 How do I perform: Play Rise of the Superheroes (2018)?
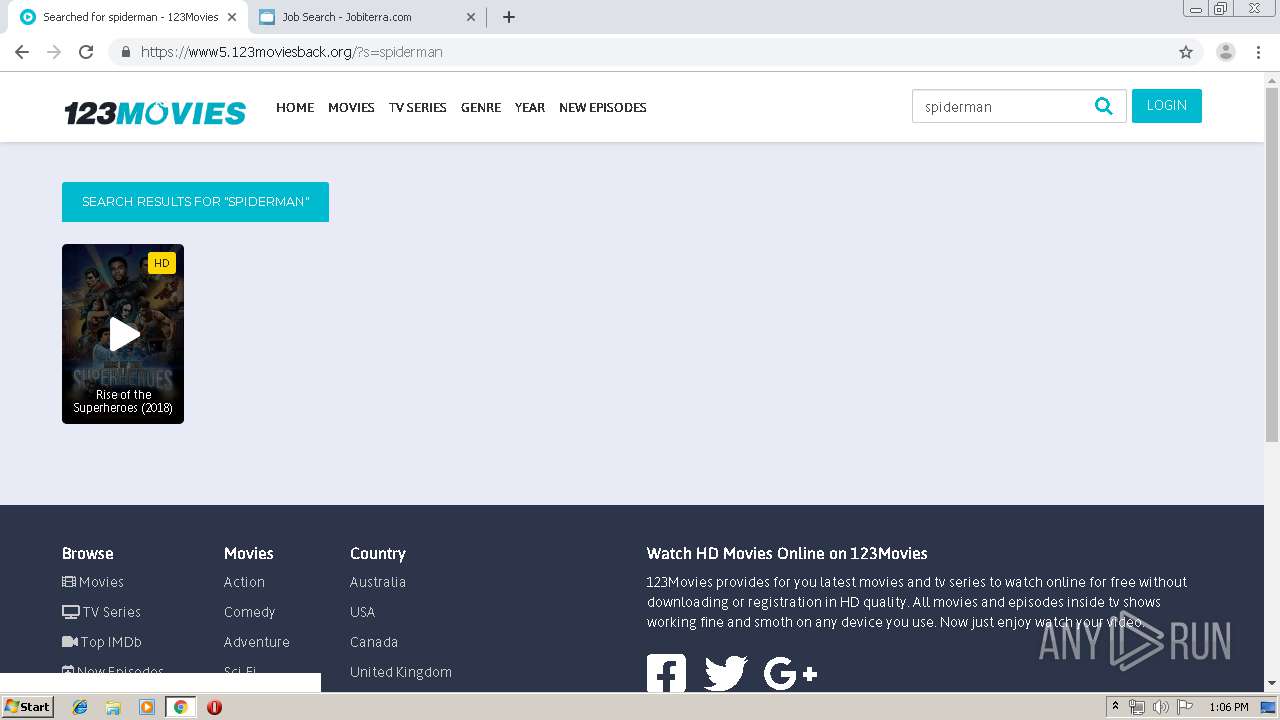pos(124,335)
